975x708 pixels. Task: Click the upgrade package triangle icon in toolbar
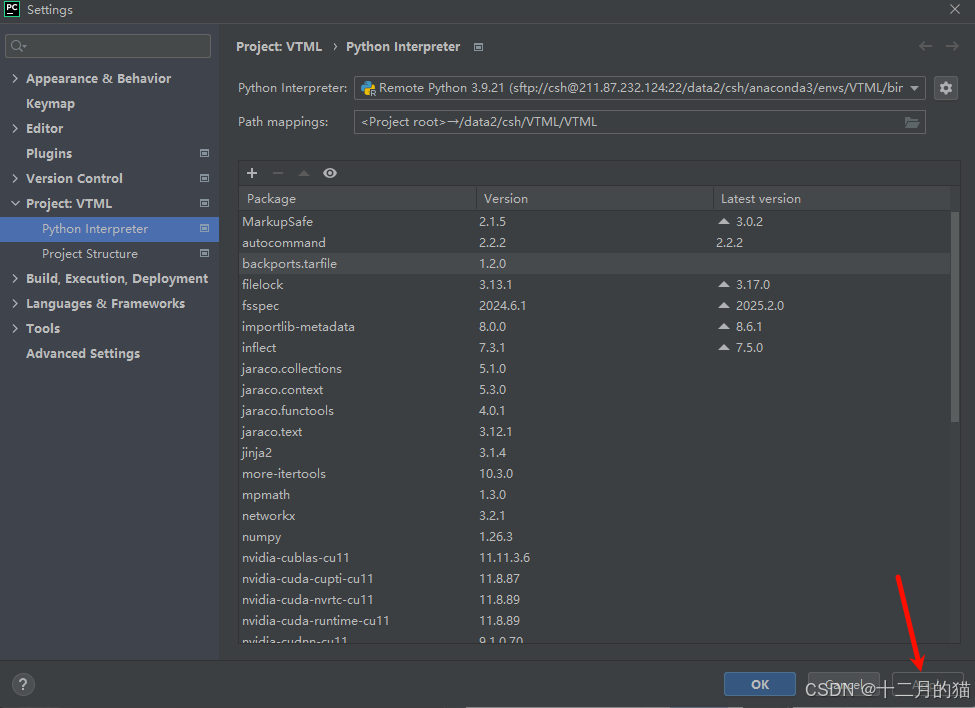point(304,173)
